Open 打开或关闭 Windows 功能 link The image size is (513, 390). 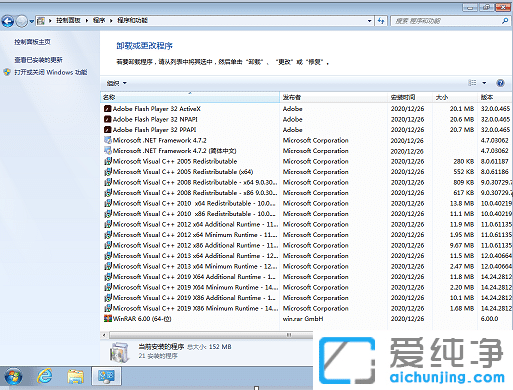(51, 72)
